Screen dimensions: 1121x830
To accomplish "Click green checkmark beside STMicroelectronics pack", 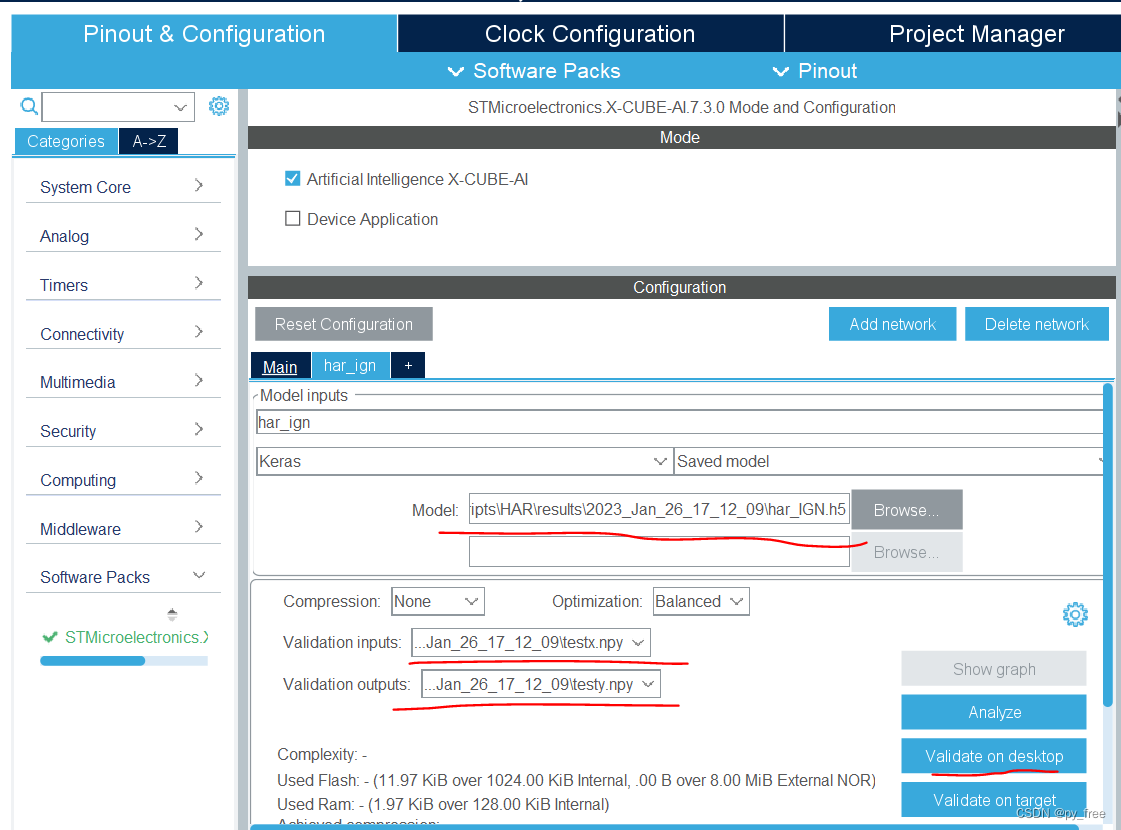I will click(49, 637).
